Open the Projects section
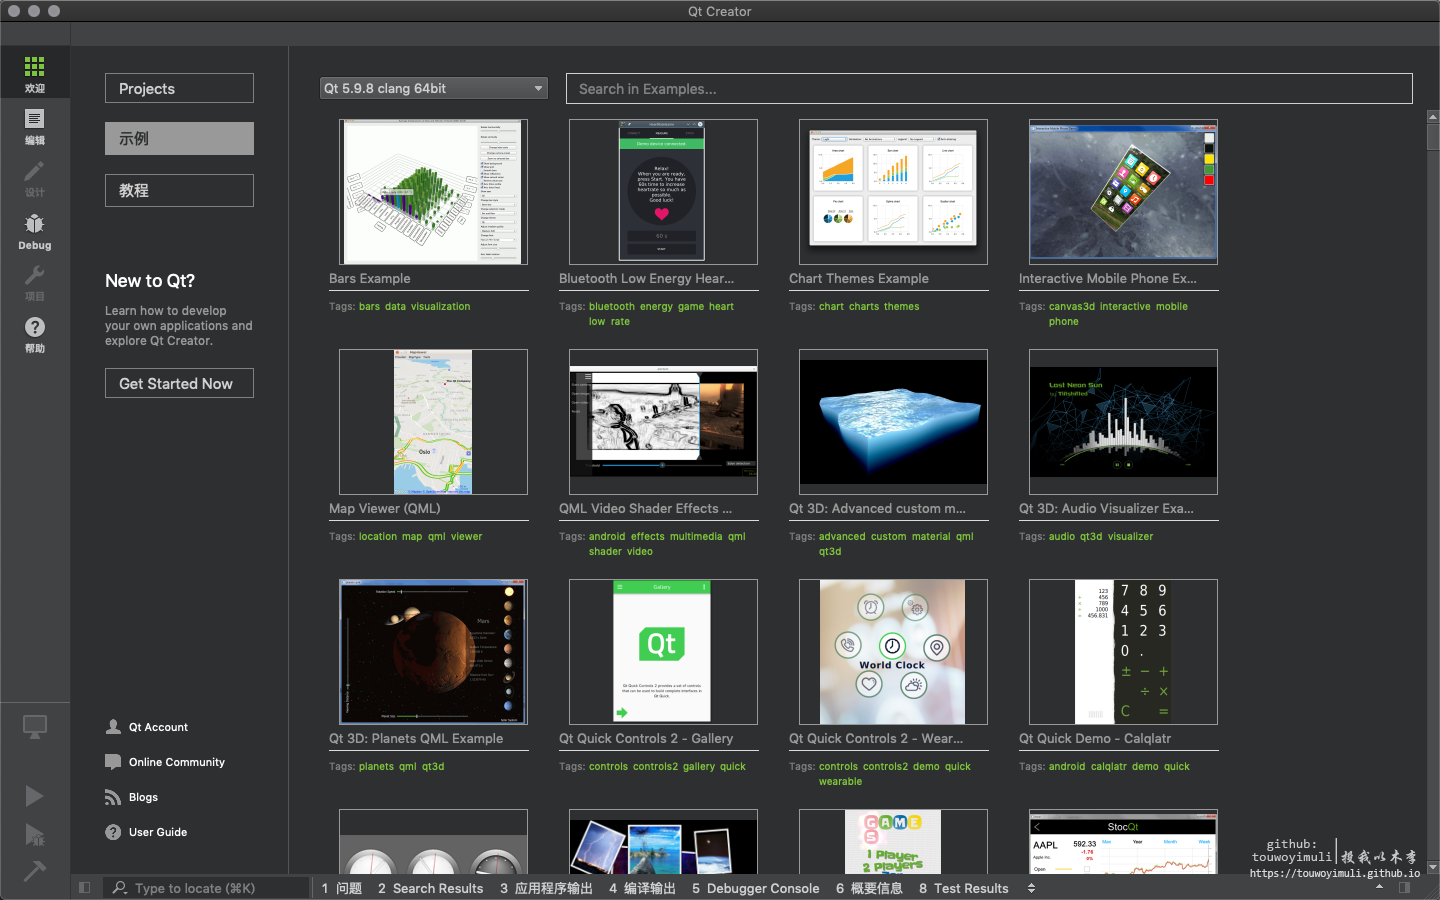 click(179, 88)
